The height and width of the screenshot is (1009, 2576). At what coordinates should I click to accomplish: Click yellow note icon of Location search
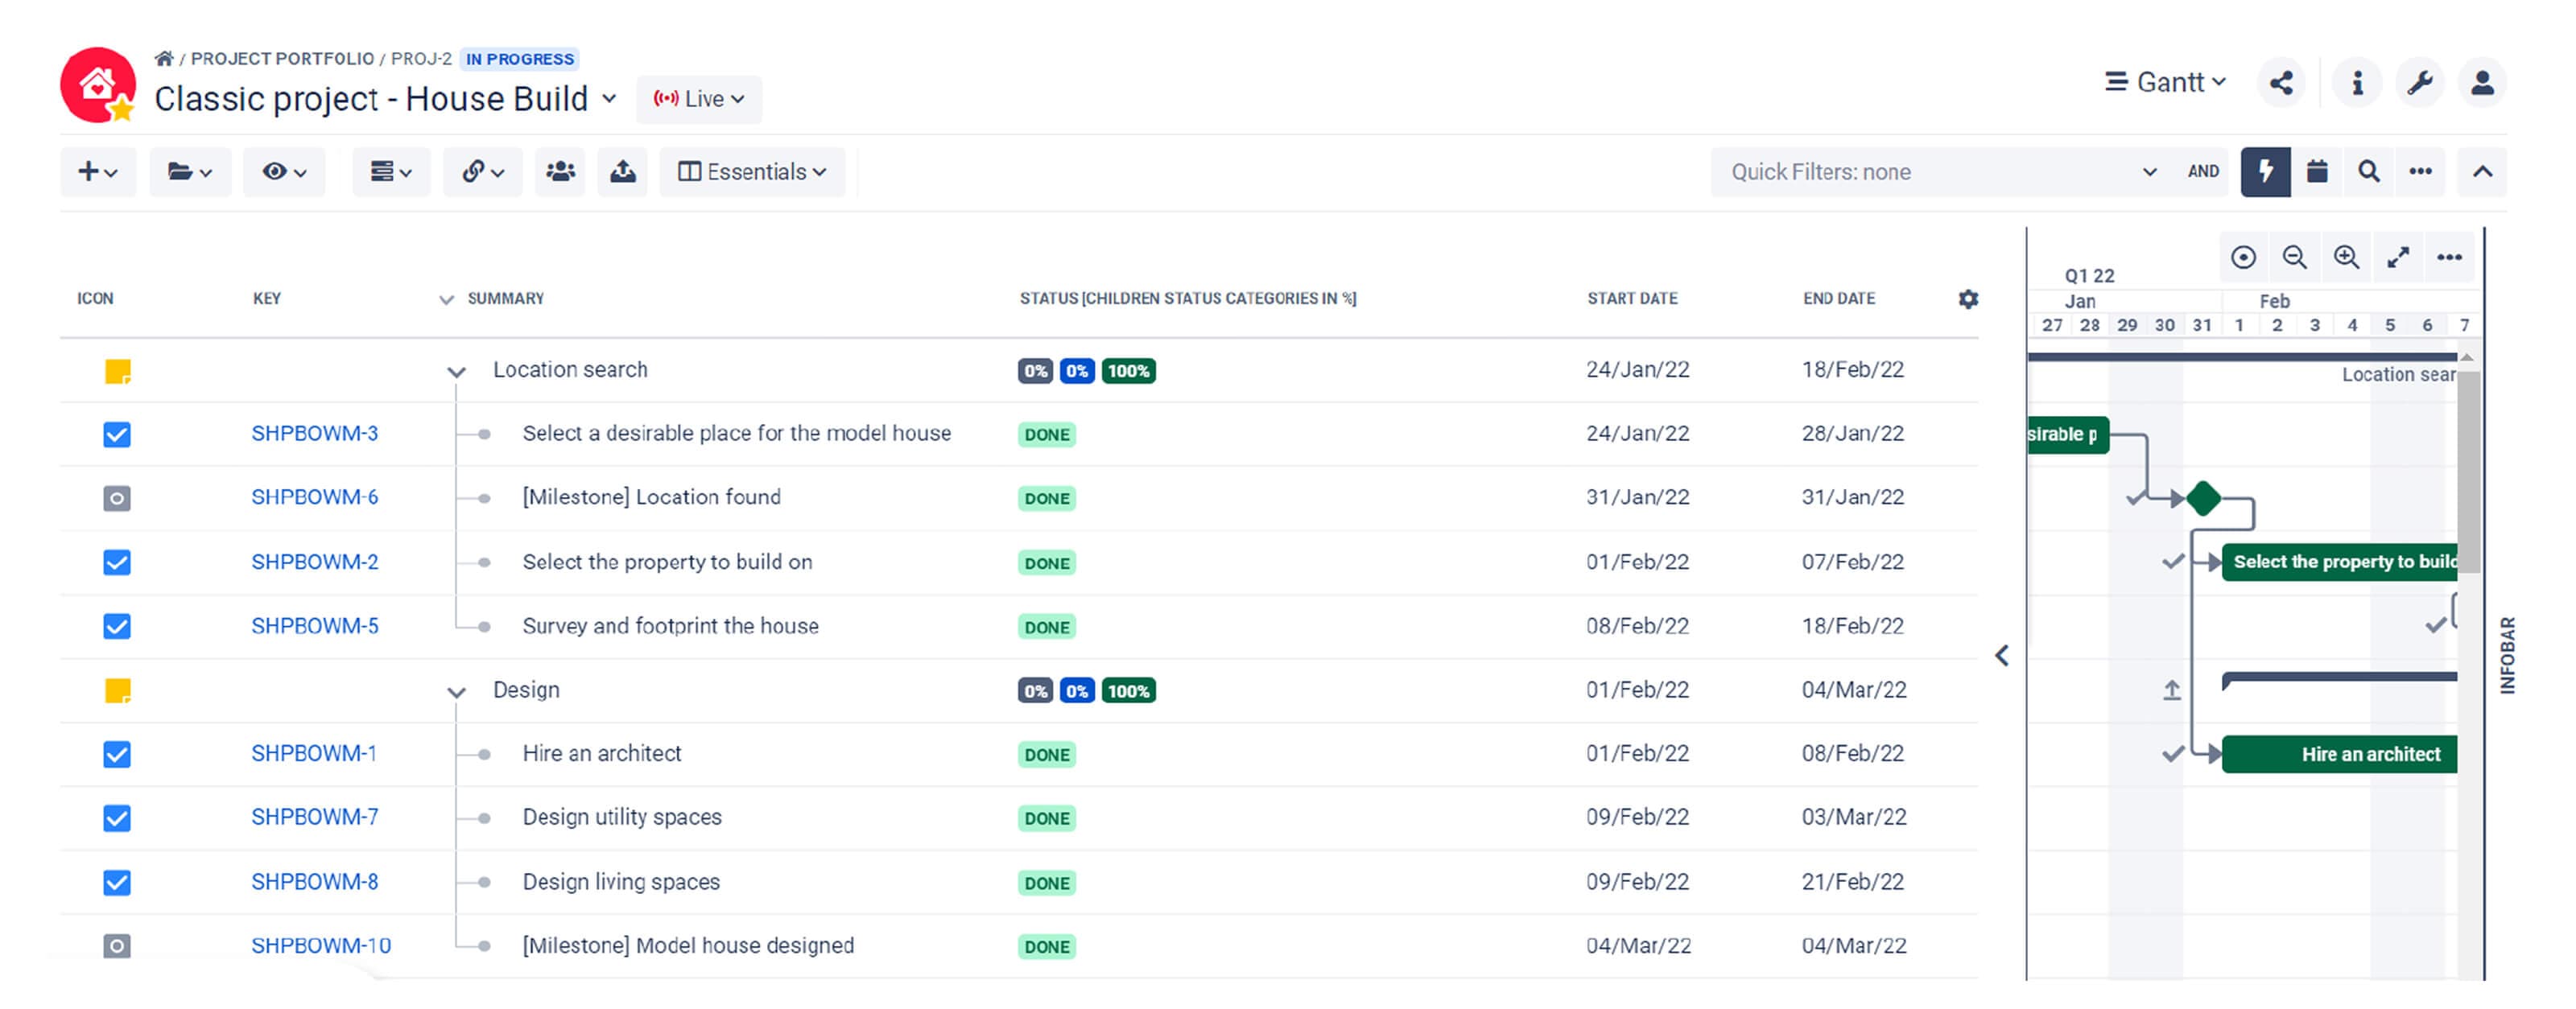click(118, 372)
